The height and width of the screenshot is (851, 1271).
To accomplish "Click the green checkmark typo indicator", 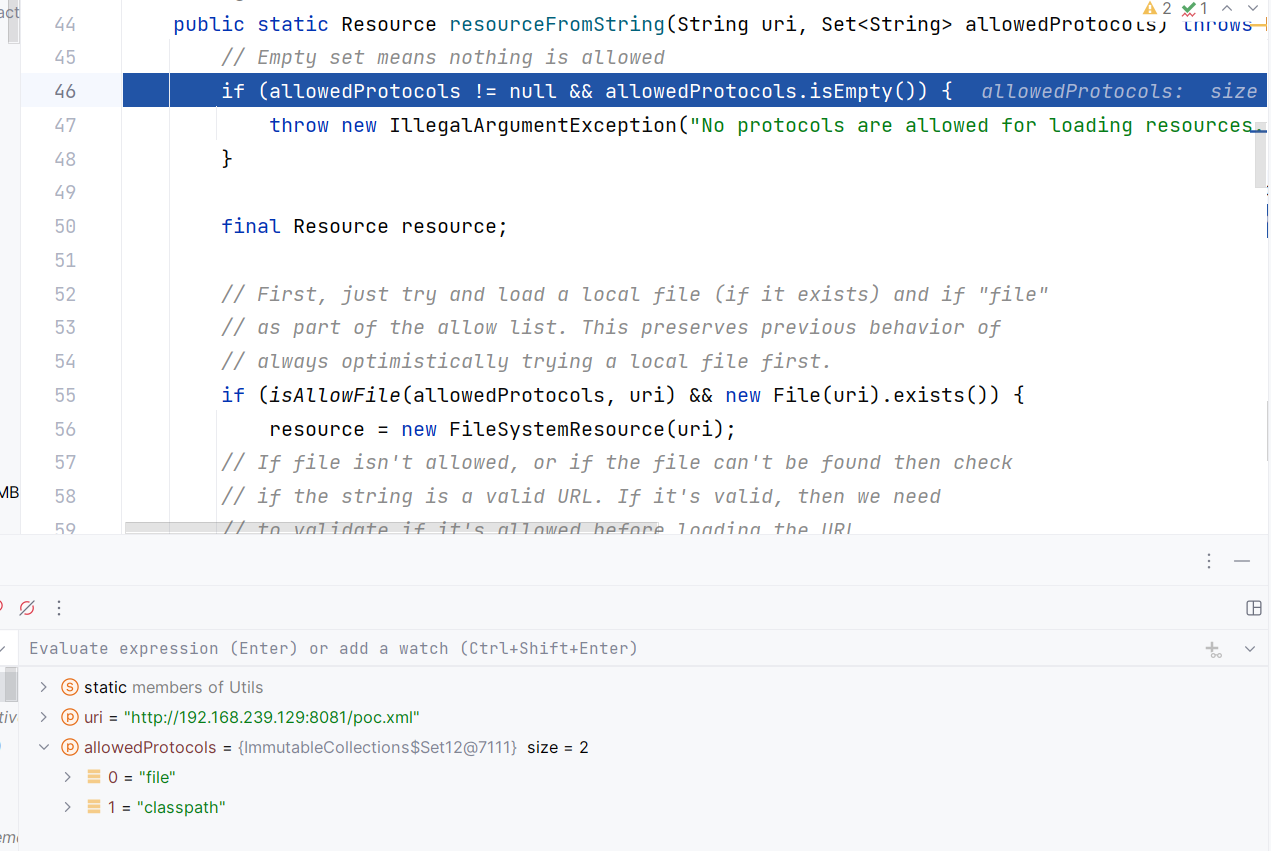I will pyautogui.click(x=1194, y=8).
